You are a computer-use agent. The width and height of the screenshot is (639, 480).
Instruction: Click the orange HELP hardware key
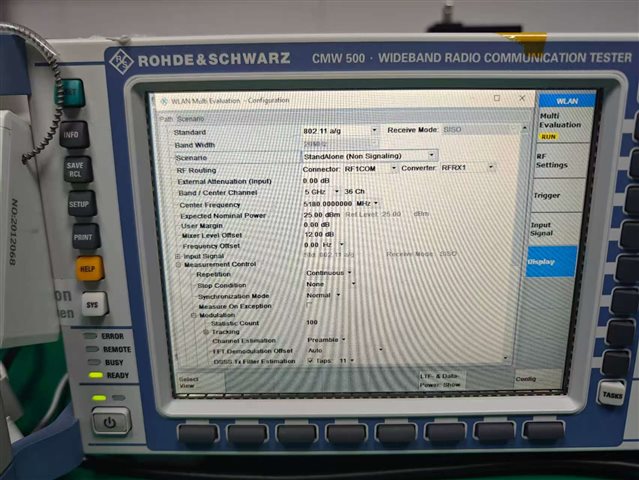pyautogui.click(x=88, y=269)
